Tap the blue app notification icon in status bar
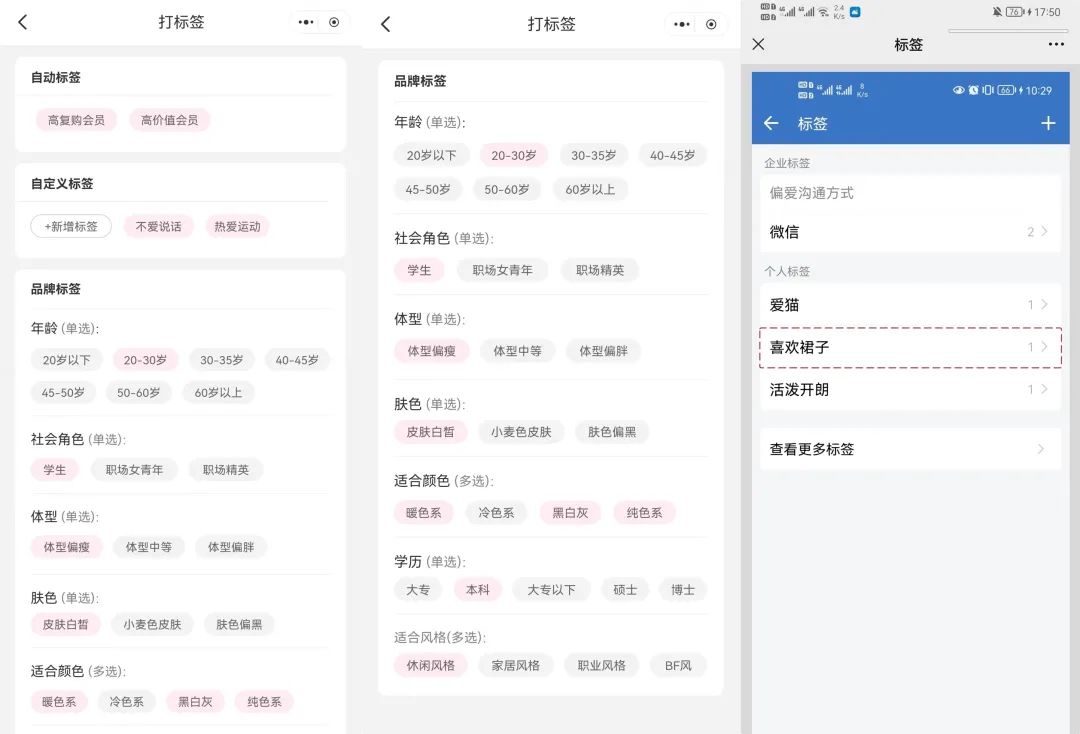Viewport: 1080px width, 734px height. point(855,12)
